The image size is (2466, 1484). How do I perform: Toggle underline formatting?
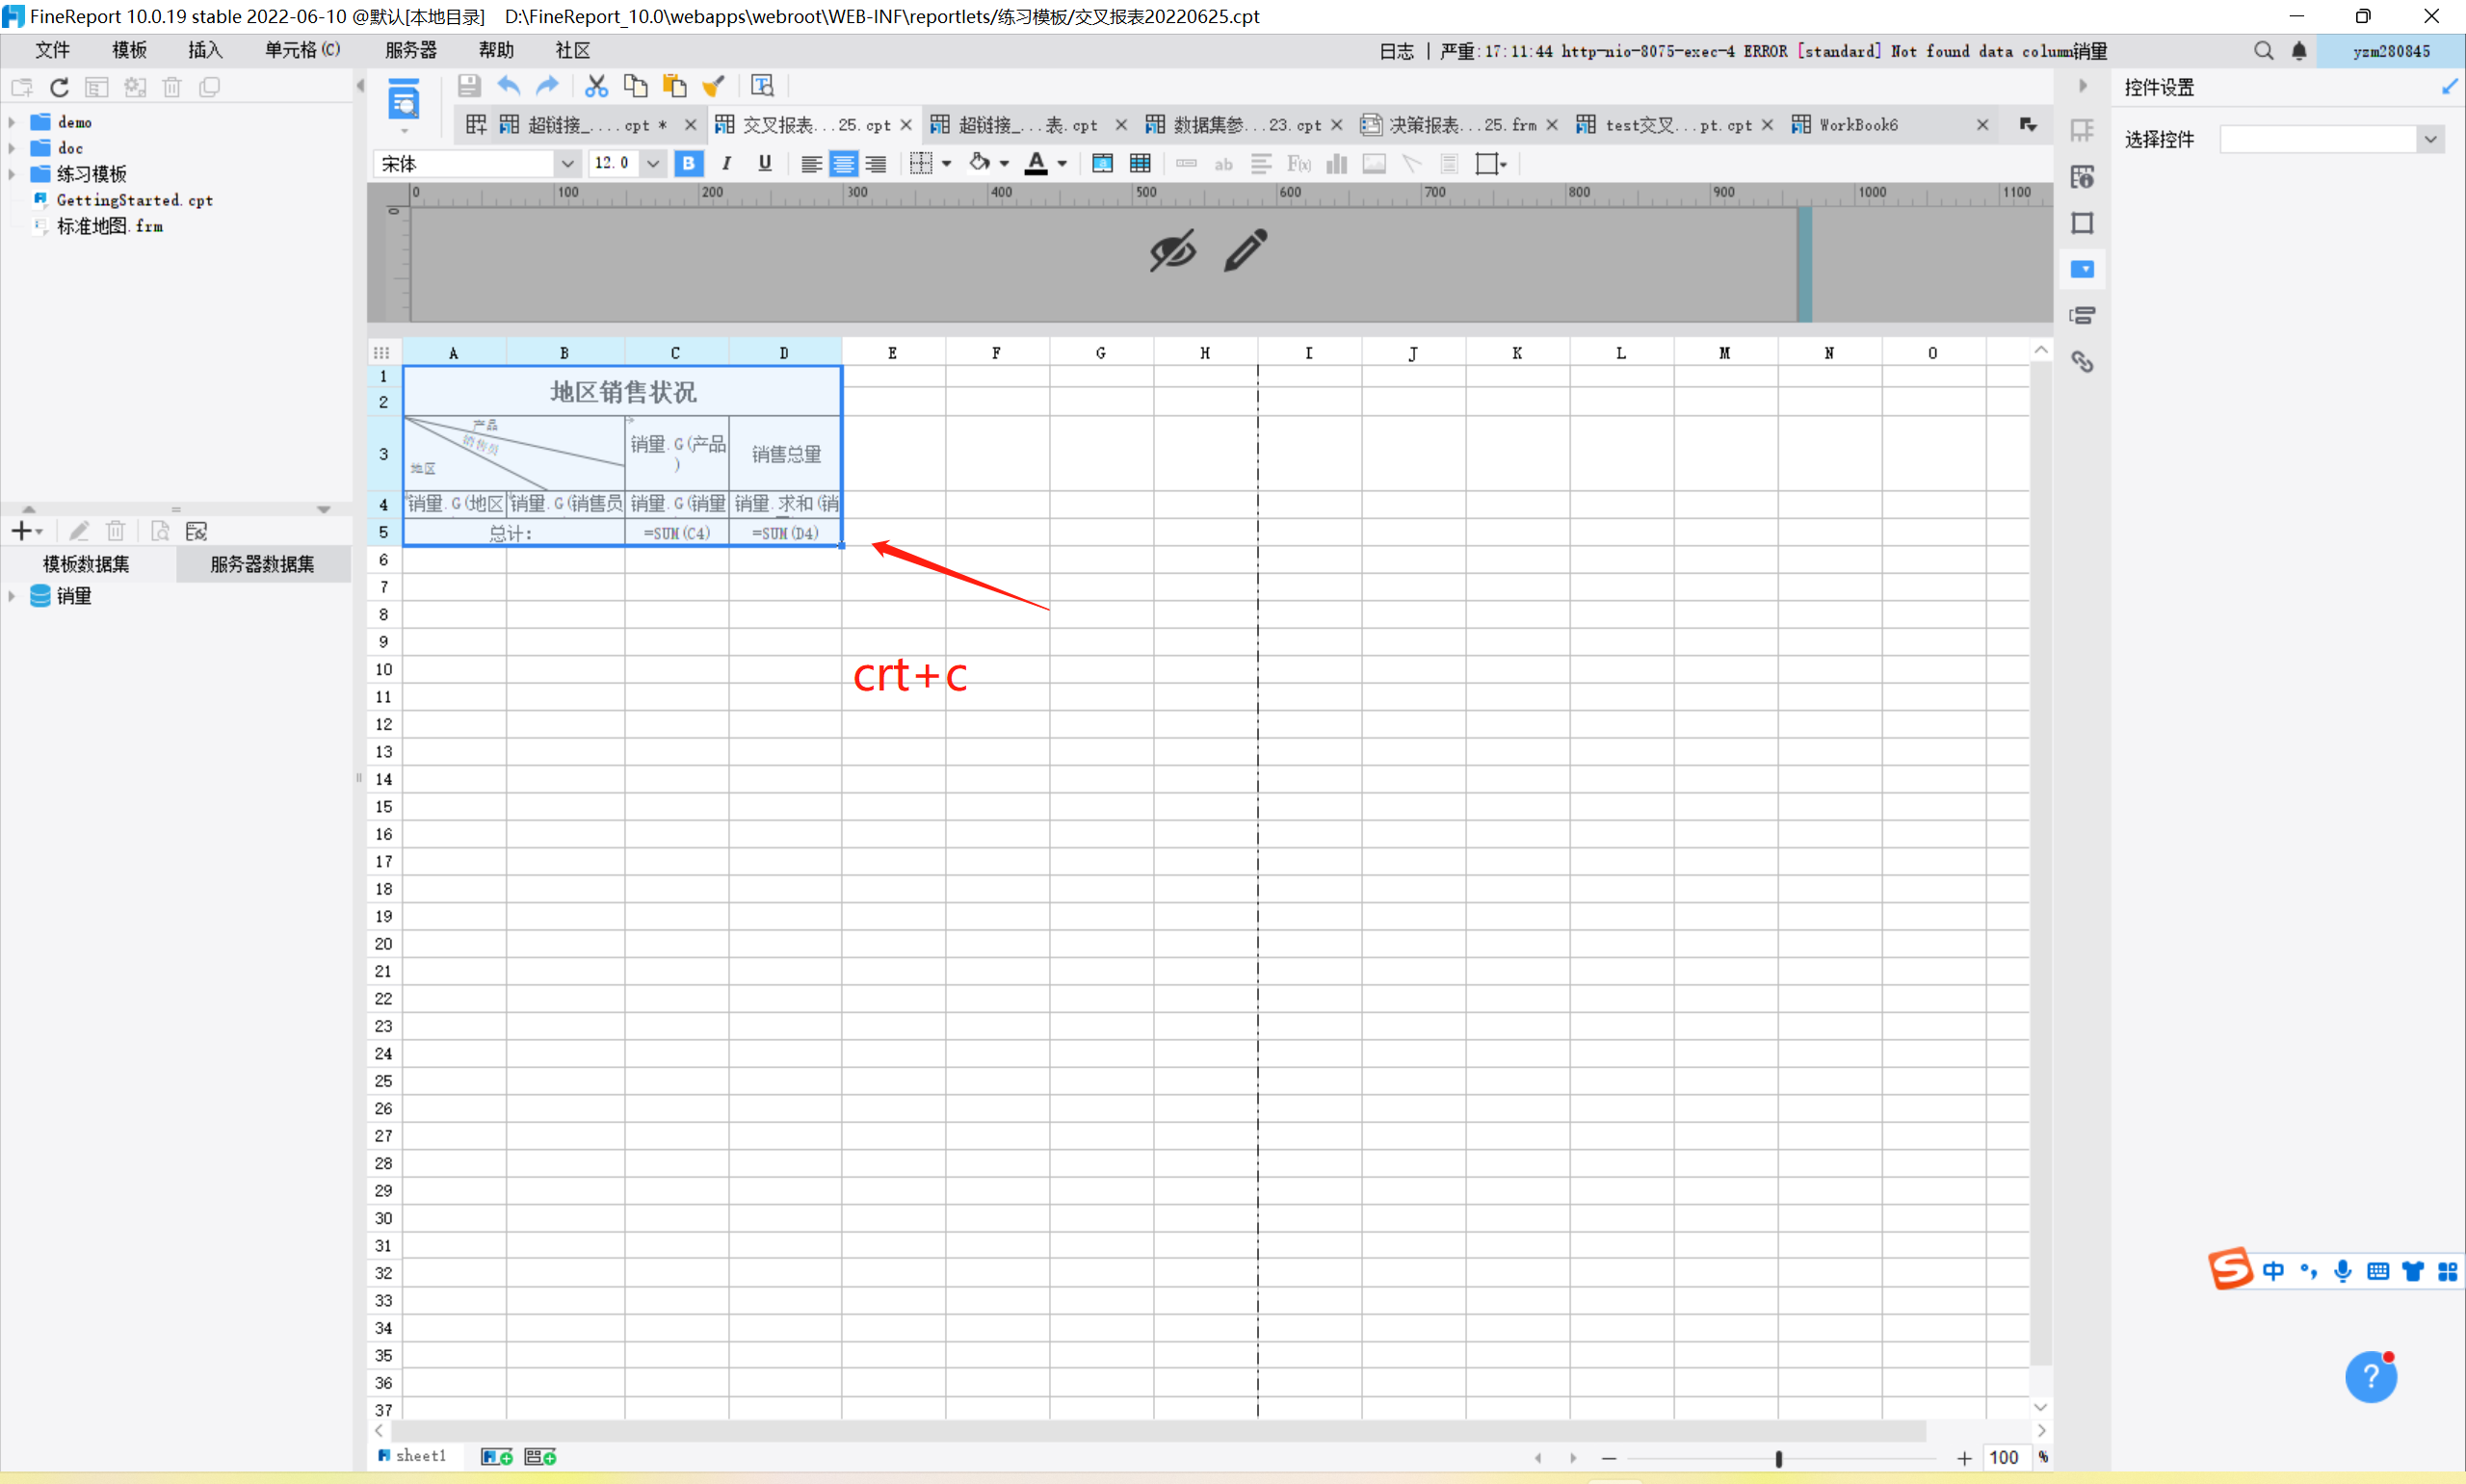[764, 164]
